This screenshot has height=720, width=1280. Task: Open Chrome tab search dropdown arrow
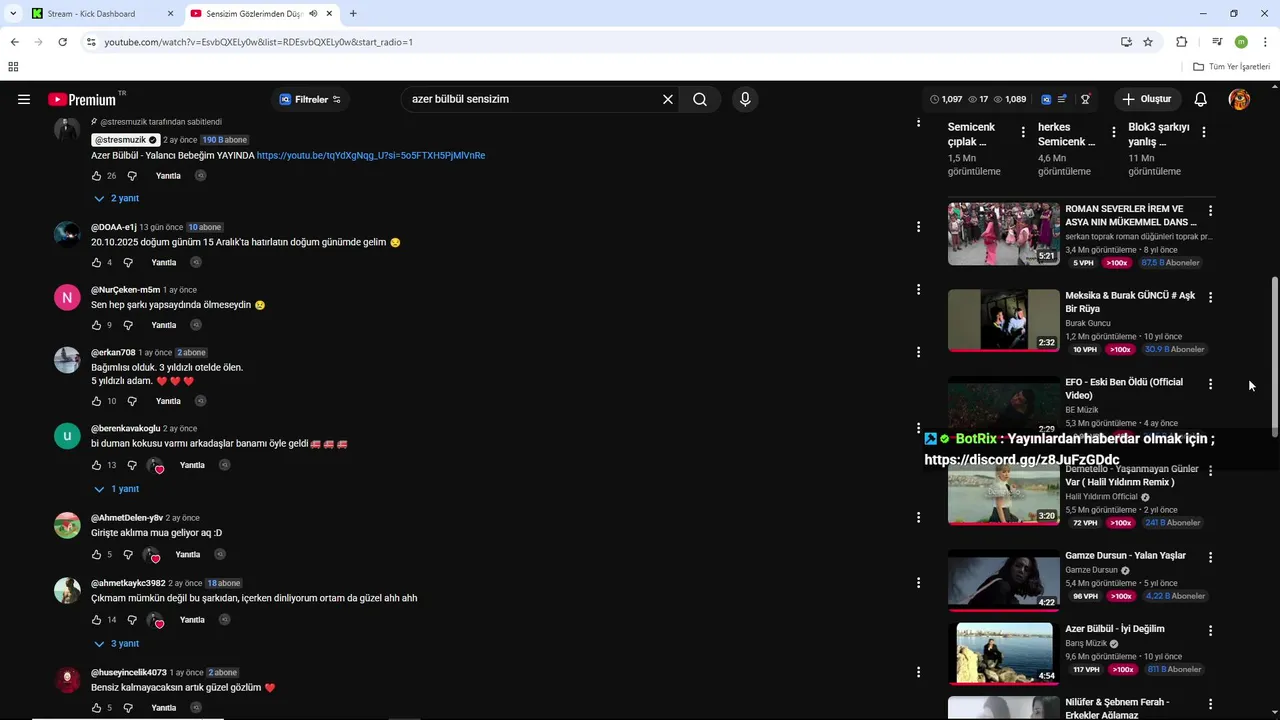coord(13,14)
